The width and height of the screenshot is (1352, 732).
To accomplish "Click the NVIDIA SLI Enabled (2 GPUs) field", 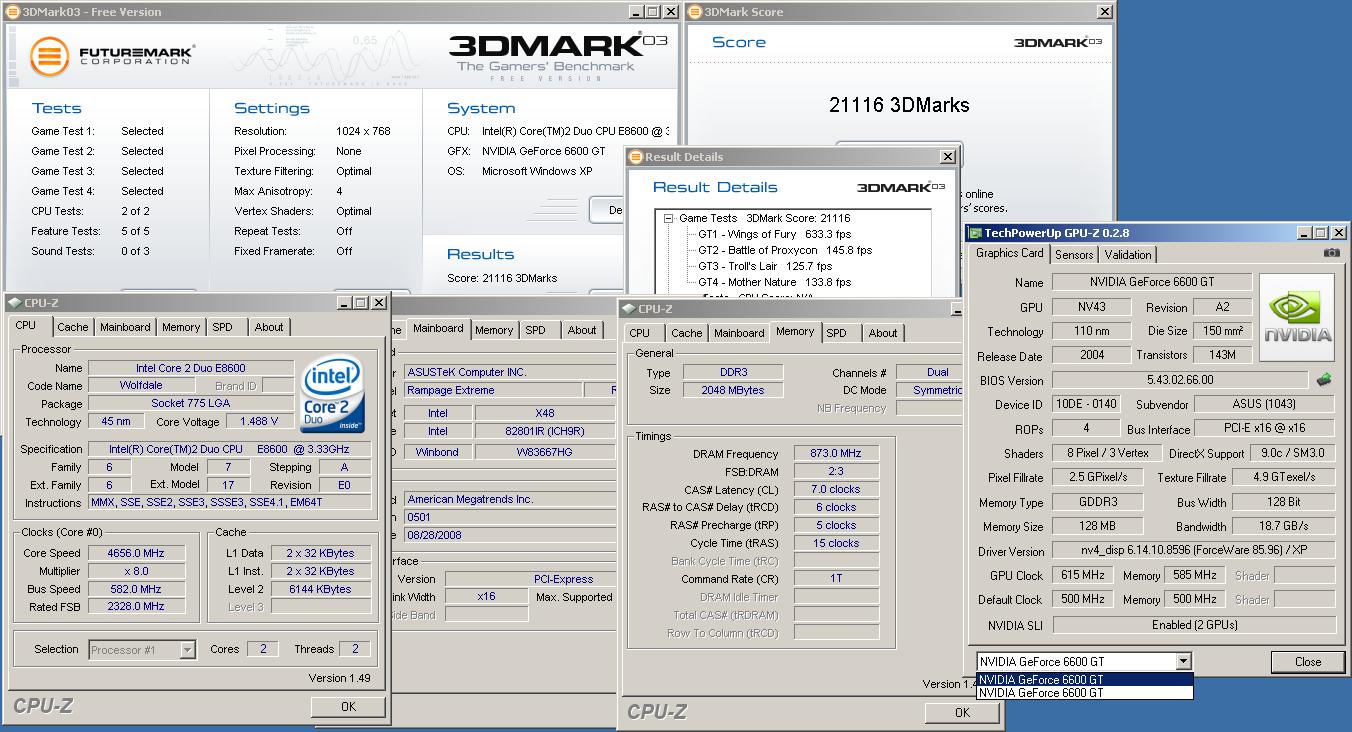I will point(1193,624).
